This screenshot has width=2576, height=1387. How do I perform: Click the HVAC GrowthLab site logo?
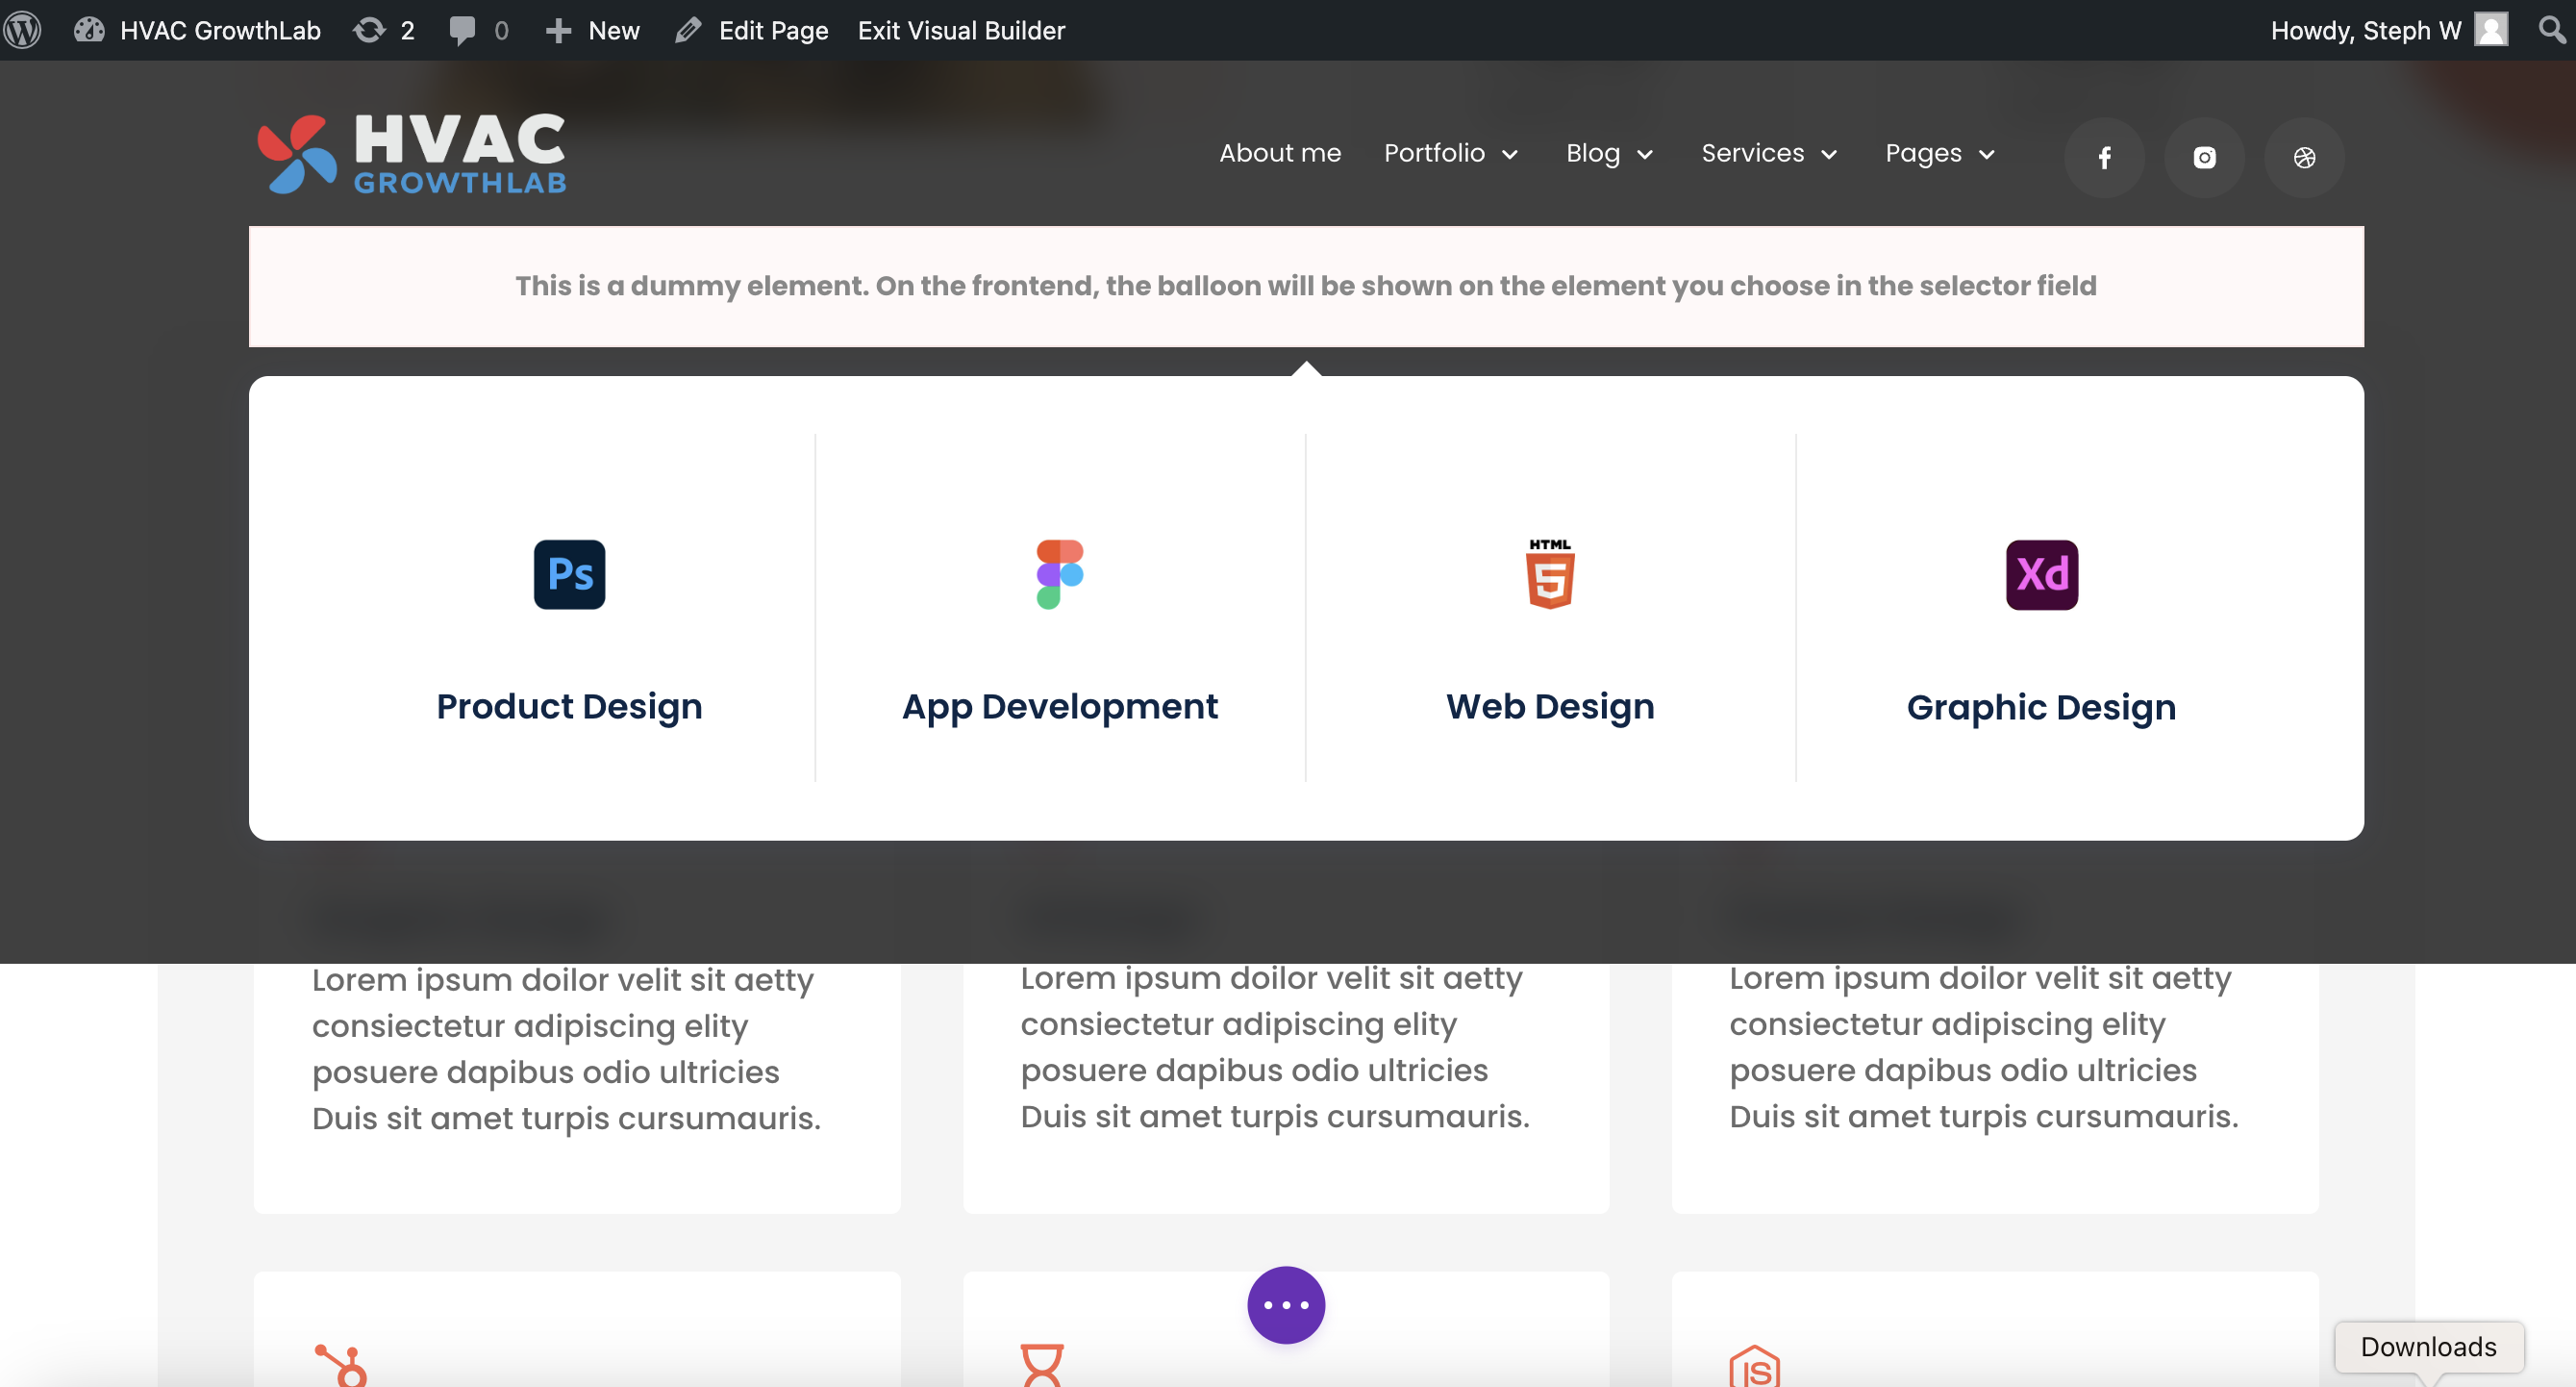[411, 153]
